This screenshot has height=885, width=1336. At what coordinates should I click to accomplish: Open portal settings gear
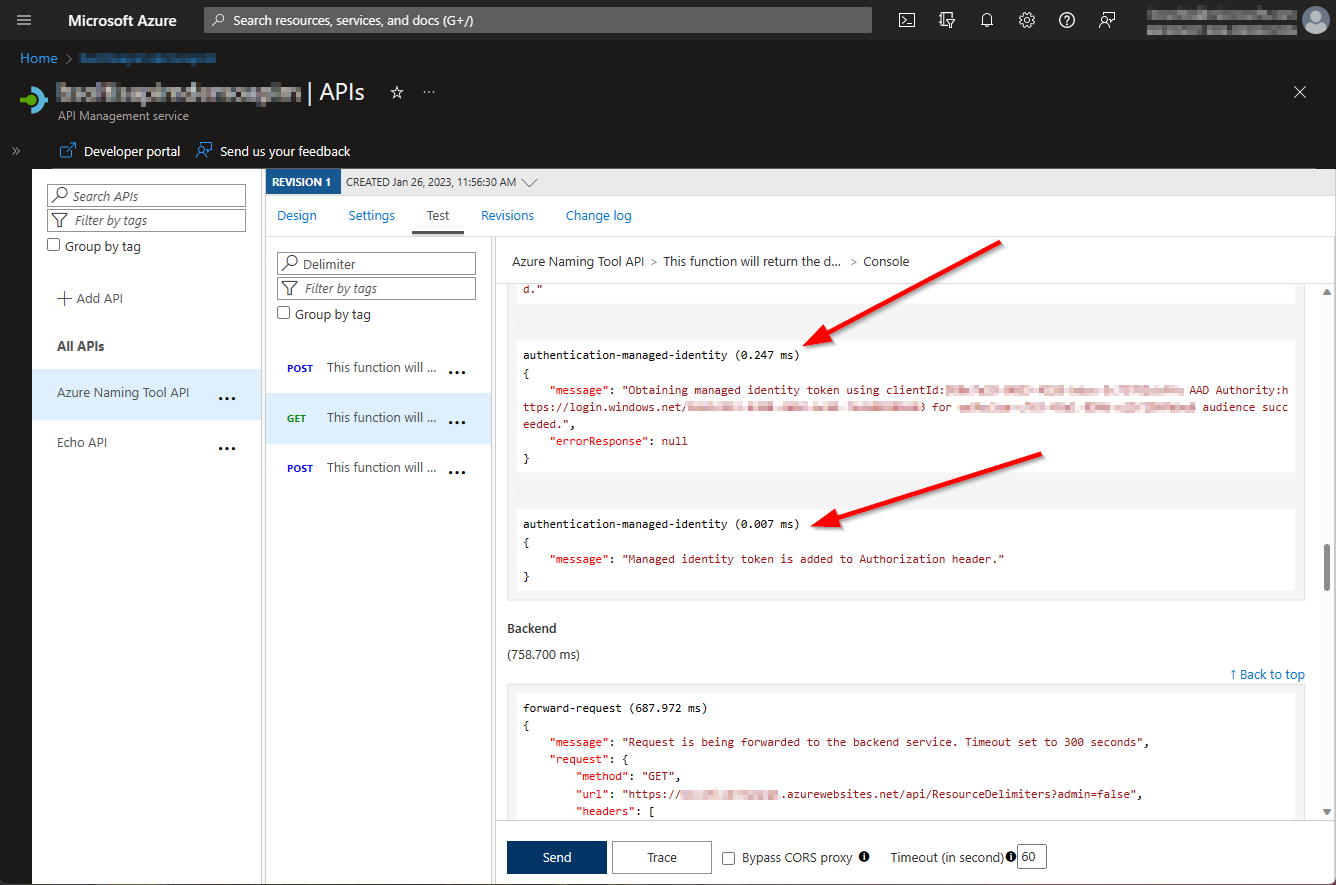point(1027,20)
